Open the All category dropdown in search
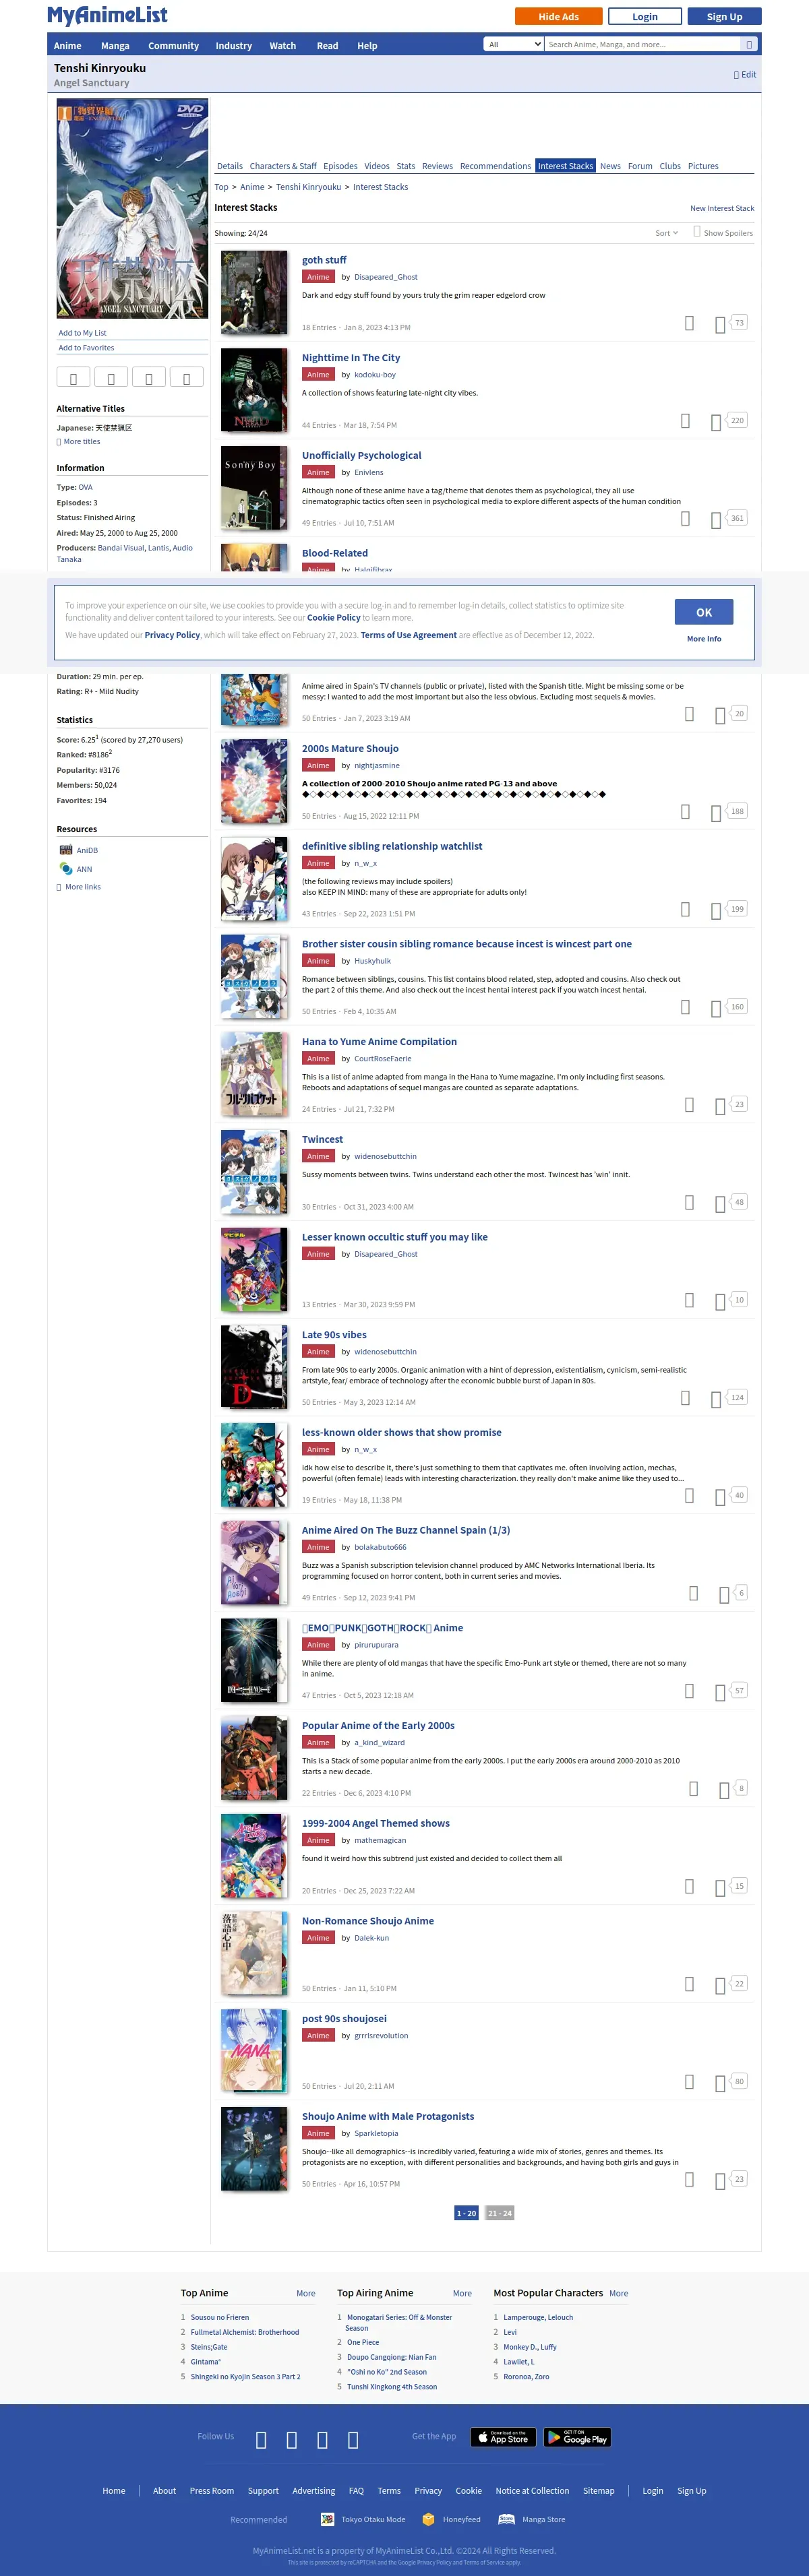 [514, 44]
